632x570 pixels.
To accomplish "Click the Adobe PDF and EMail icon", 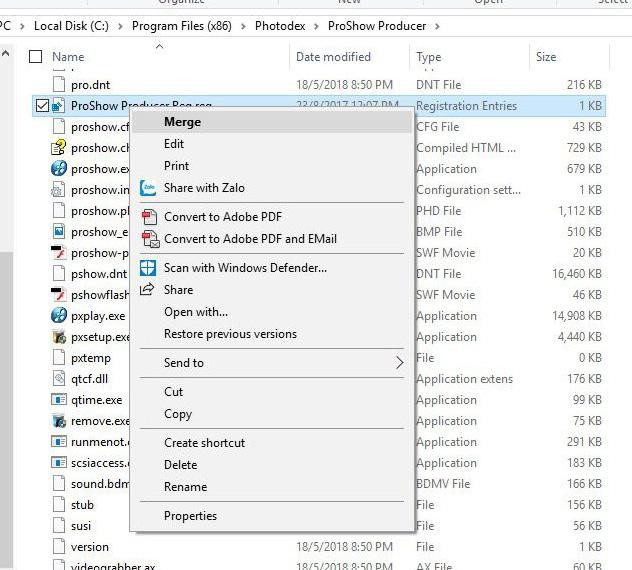I will pyautogui.click(x=149, y=239).
